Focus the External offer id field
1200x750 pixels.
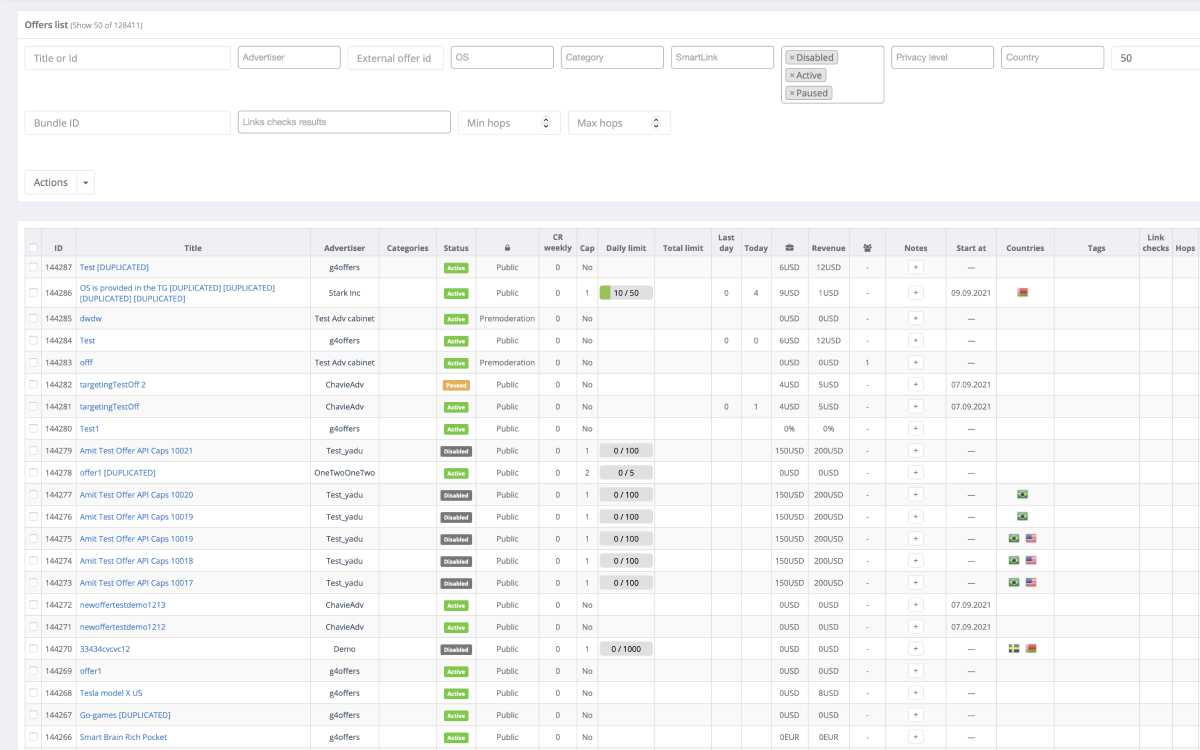pos(396,58)
